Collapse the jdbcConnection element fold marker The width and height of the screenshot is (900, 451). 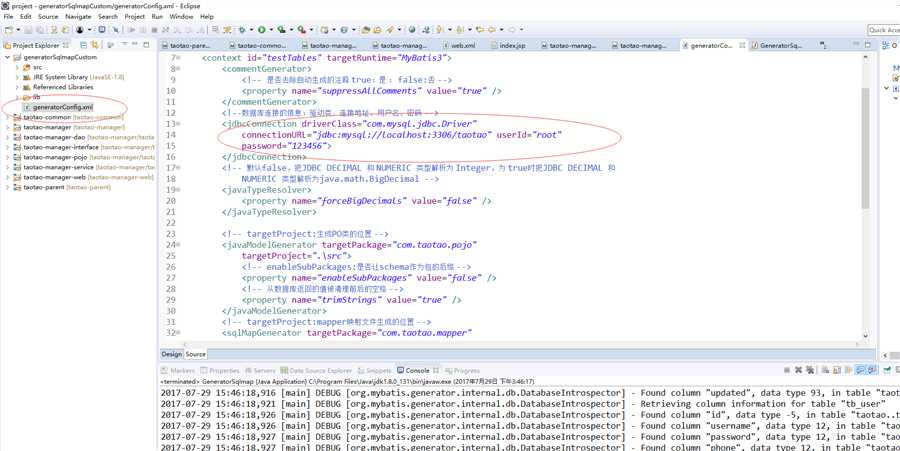[178, 124]
